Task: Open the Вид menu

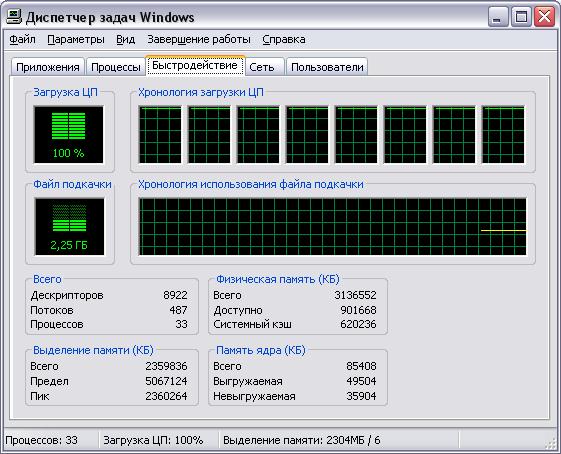Action: coord(126,39)
